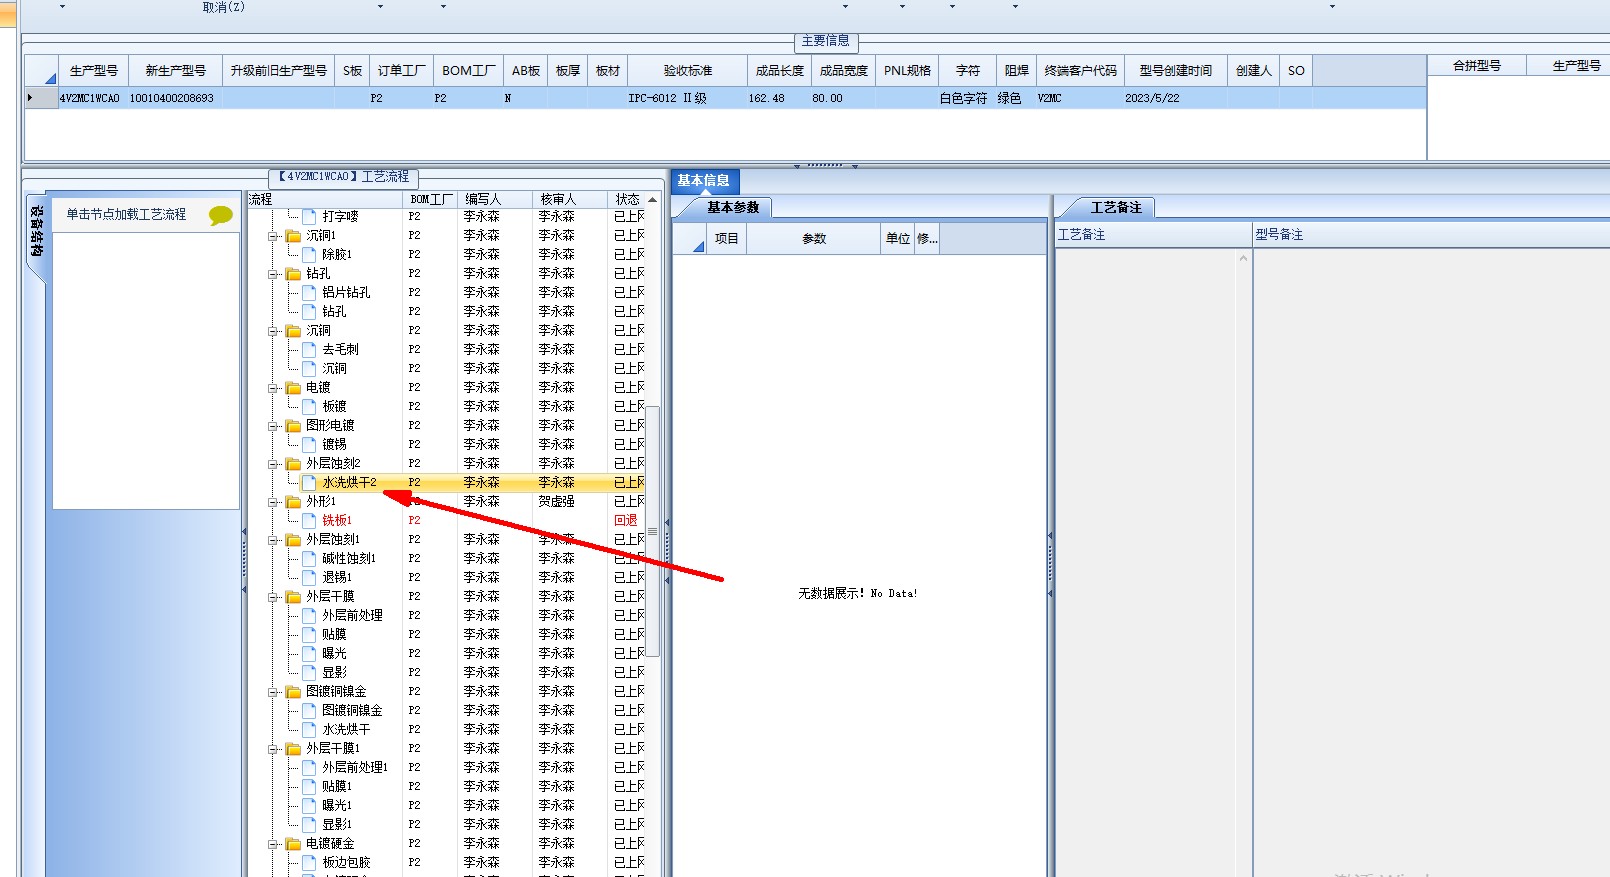The image size is (1610, 877).
Task: Click the 验收标准 column header
Action: (687, 71)
